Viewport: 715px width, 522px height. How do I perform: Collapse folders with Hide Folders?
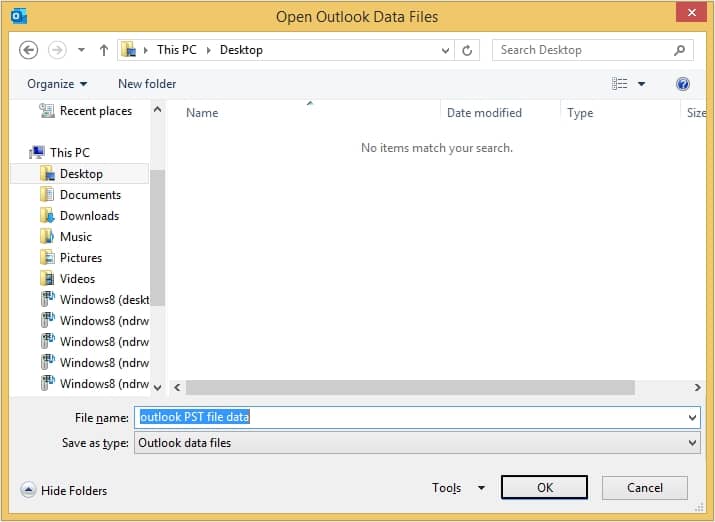[63, 491]
